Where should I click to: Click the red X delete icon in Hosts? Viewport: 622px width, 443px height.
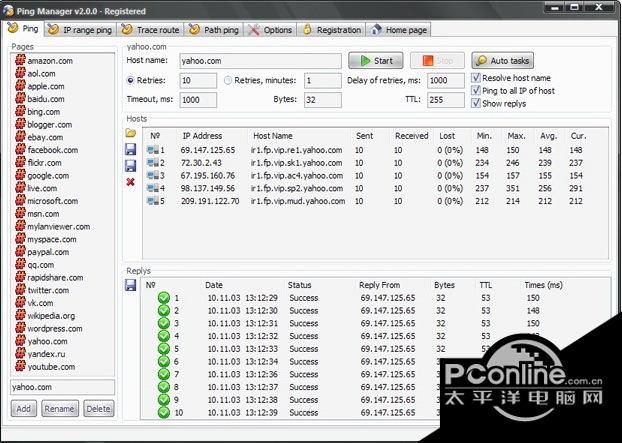[131, 182]
